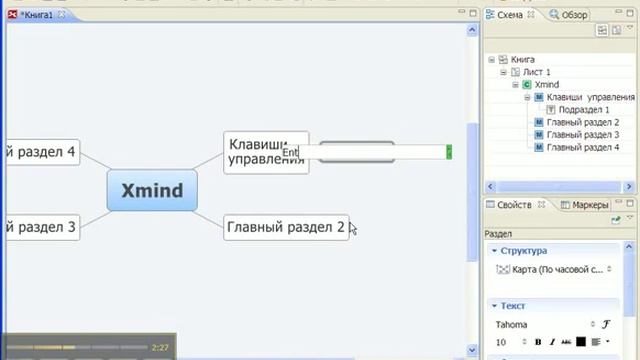Open the Маркеры tab
This screenshot has width=640, height=360.
click(584, 205)
